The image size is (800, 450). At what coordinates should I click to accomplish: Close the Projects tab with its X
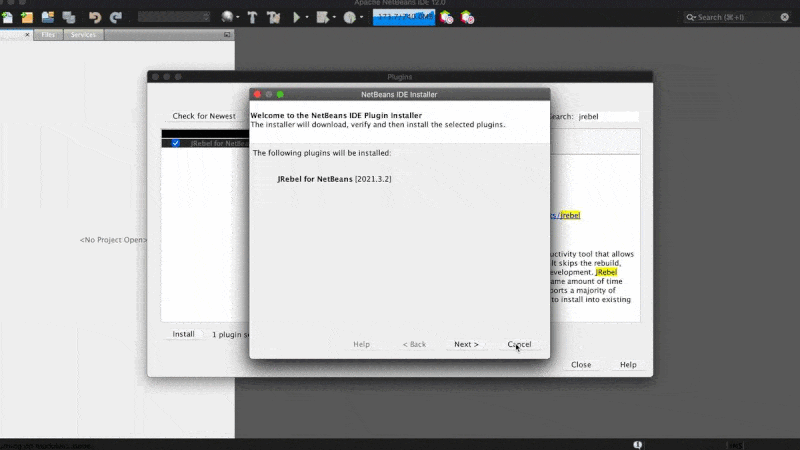pos(27,35)
